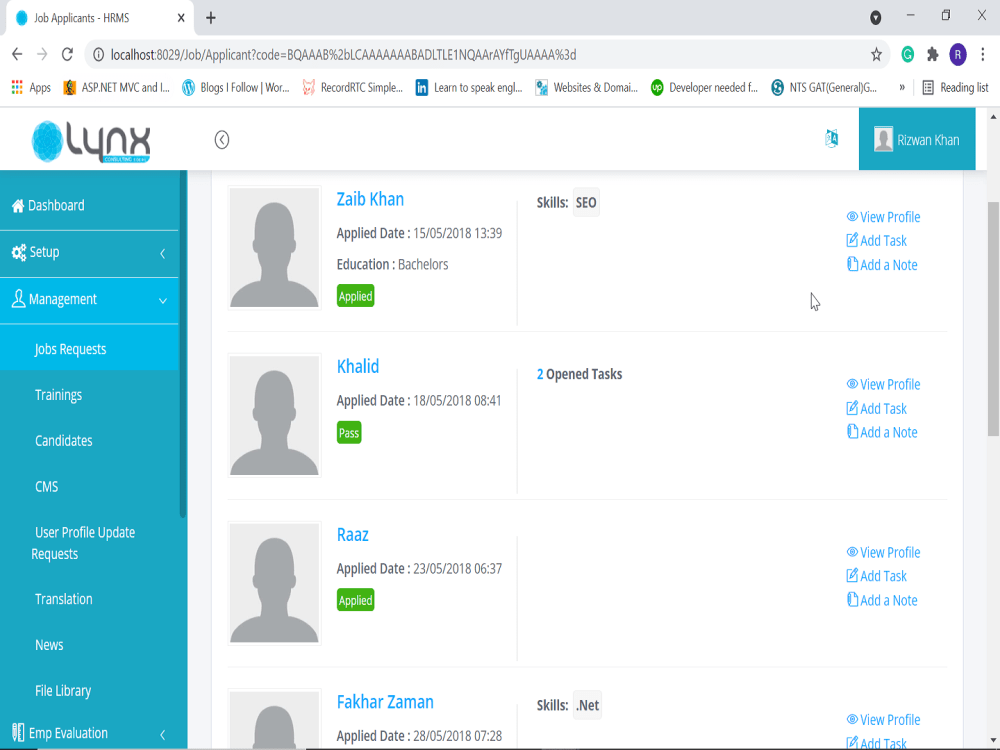Click Khalid's 2 Opened Tasks text

point(579,374)
